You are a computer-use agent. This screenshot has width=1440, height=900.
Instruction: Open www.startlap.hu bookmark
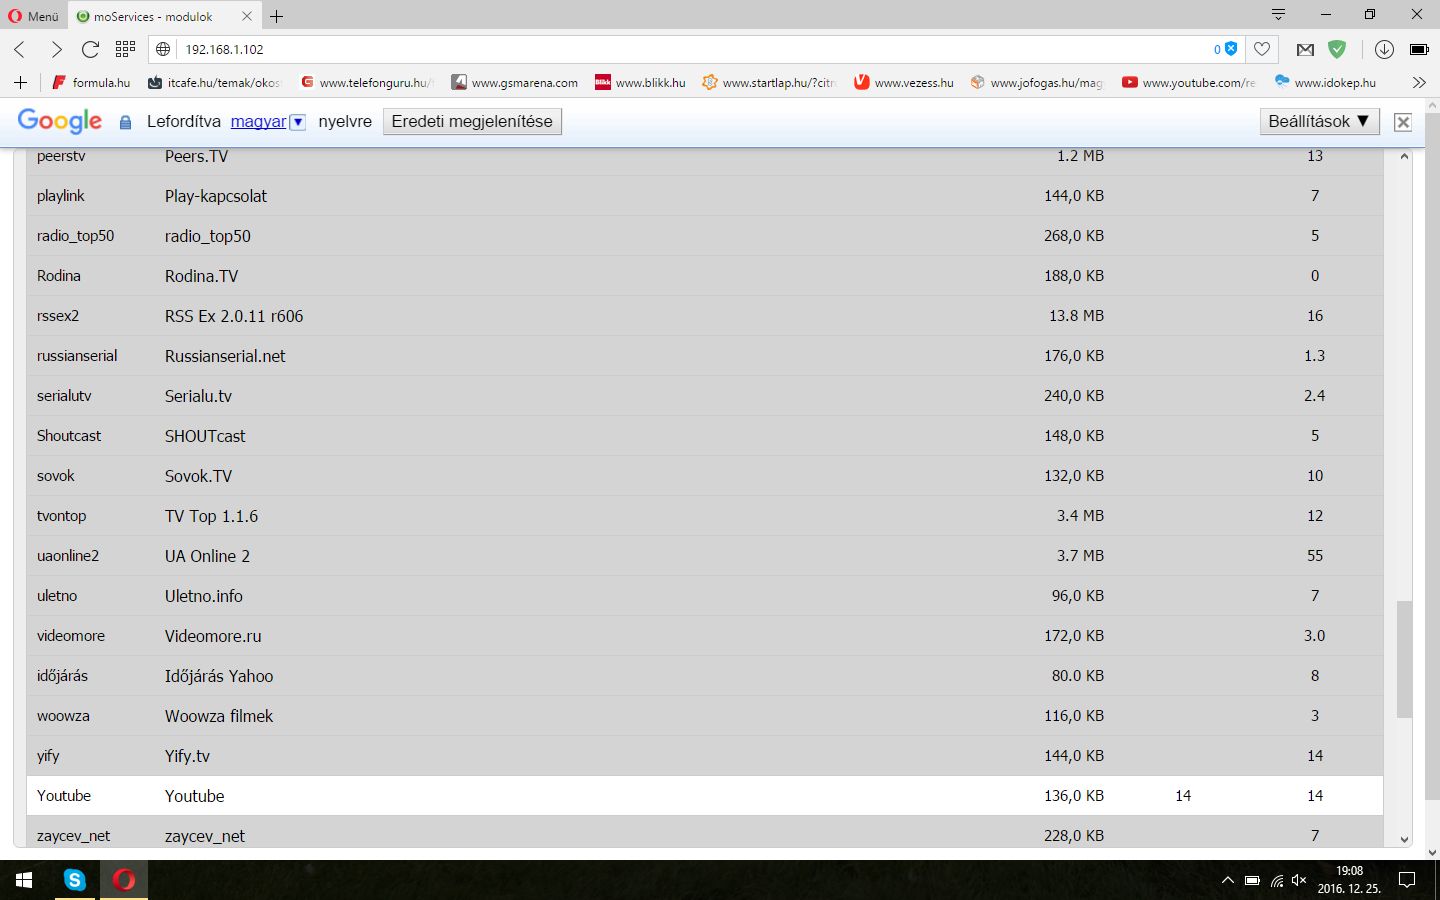(768, 82)
